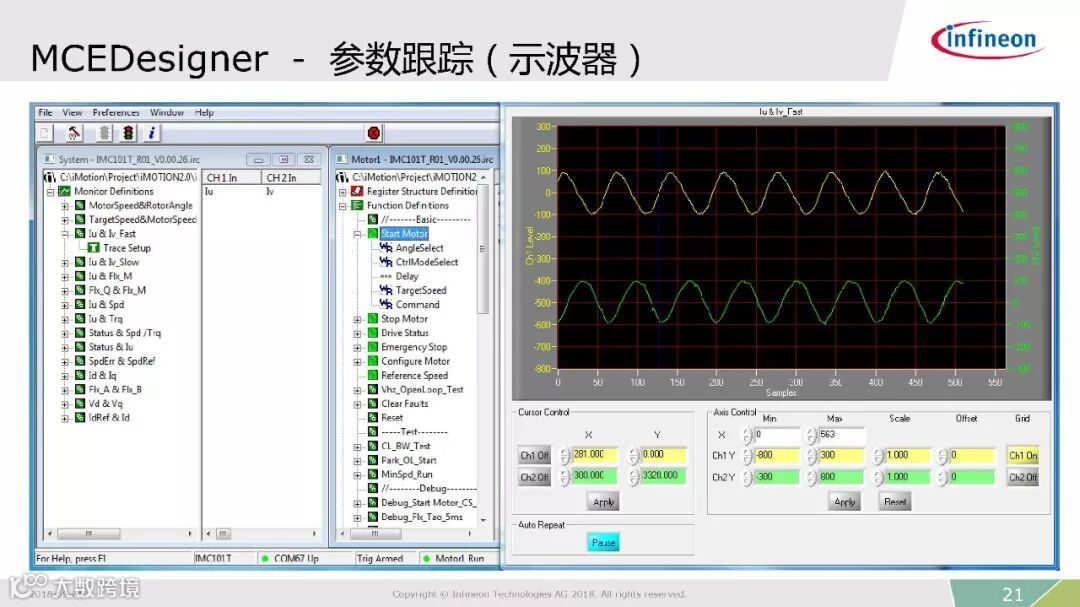Screen dimensions: 1080x607
Task: Click Ch1 Y Min field showing -800
Action: click(777, 455)
